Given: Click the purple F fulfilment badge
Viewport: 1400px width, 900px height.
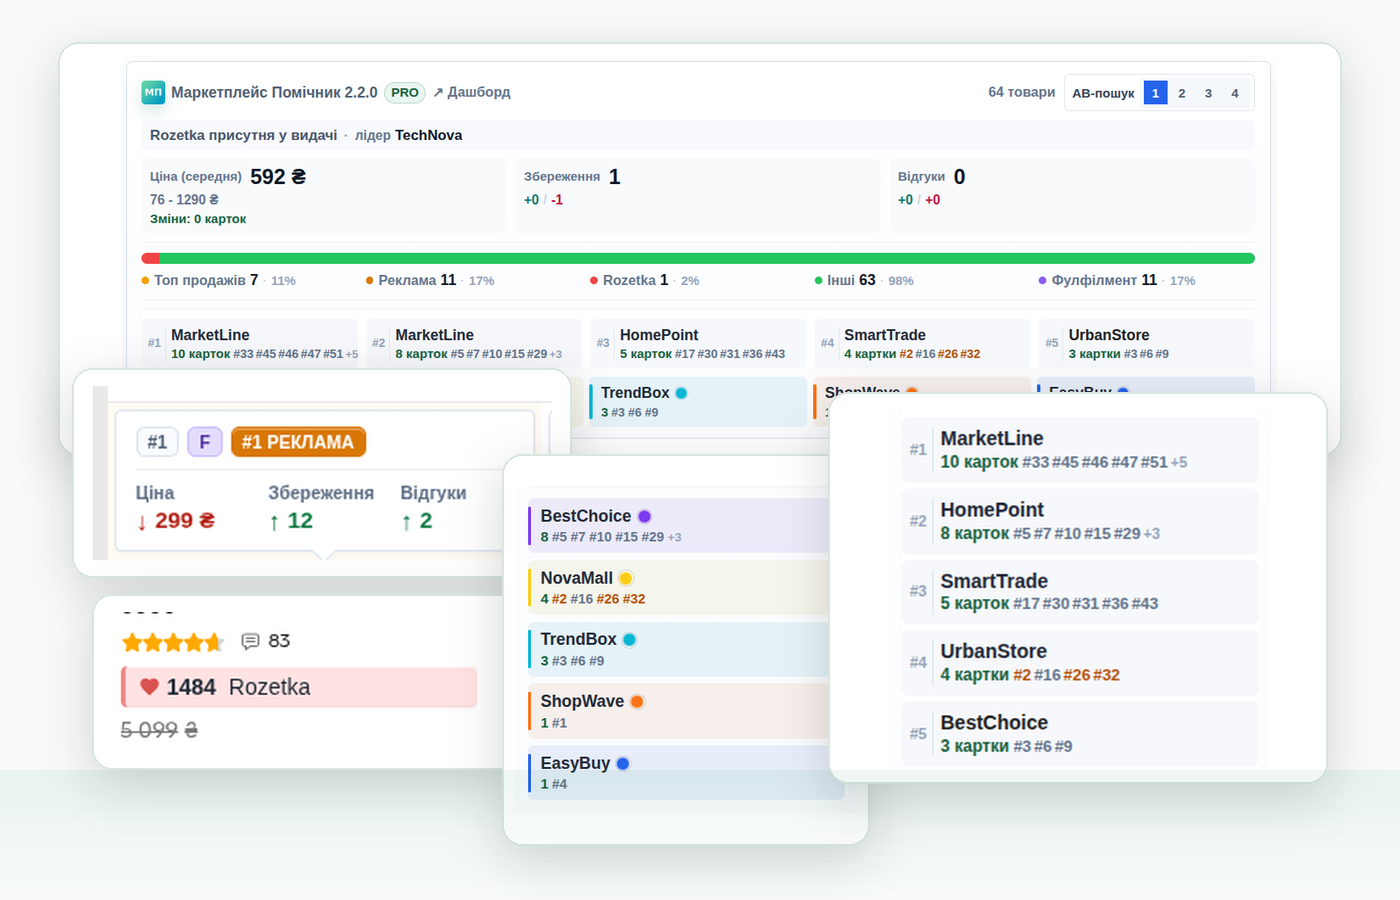Looking at the screenshot, I should pos(205,442).
